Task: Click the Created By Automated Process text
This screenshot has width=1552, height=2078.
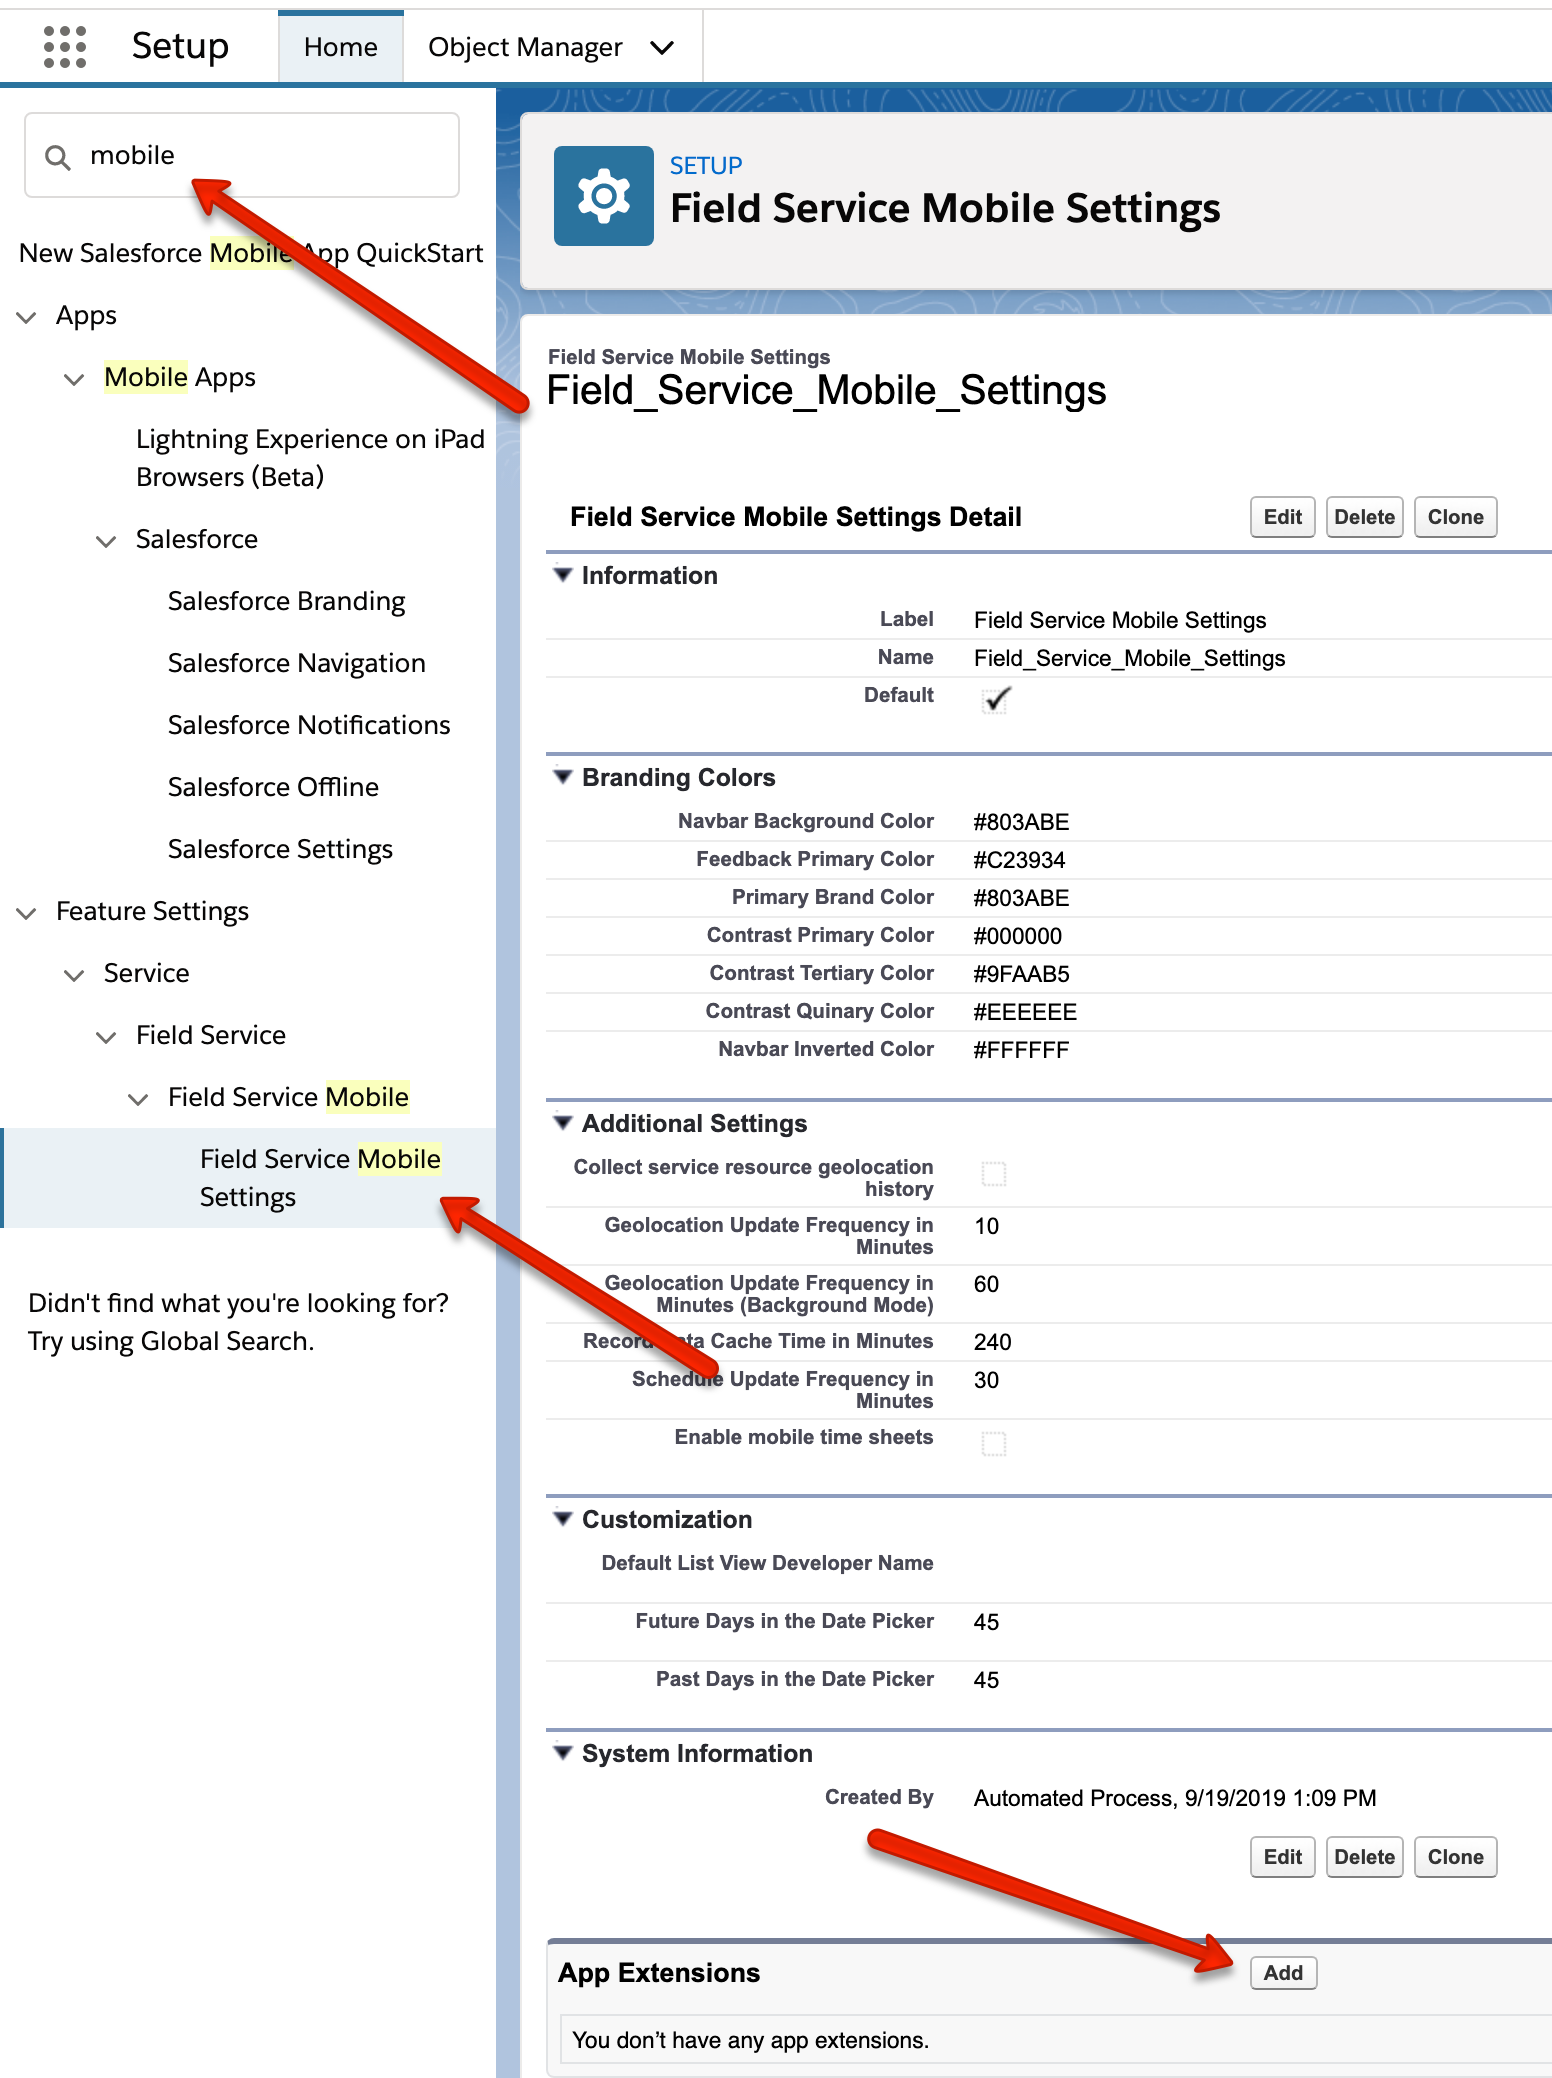Action: 1174,1798
